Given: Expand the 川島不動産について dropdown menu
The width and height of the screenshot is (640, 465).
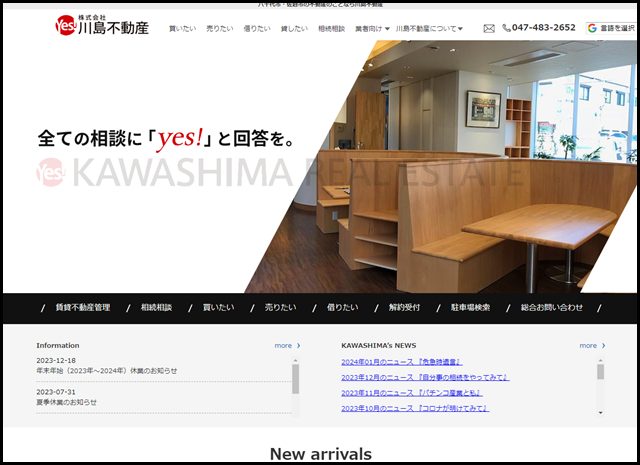Looking at the screenshot, I should pyautogui.click(x=429, y=29).
